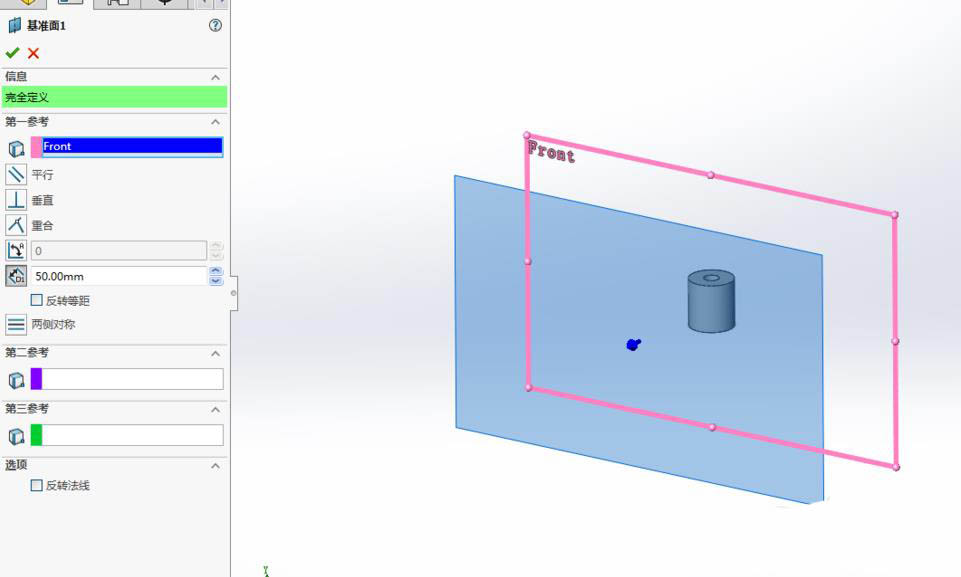961x577 pixels.
Task: Click the offset distance D1 icon
Action: 14,276
